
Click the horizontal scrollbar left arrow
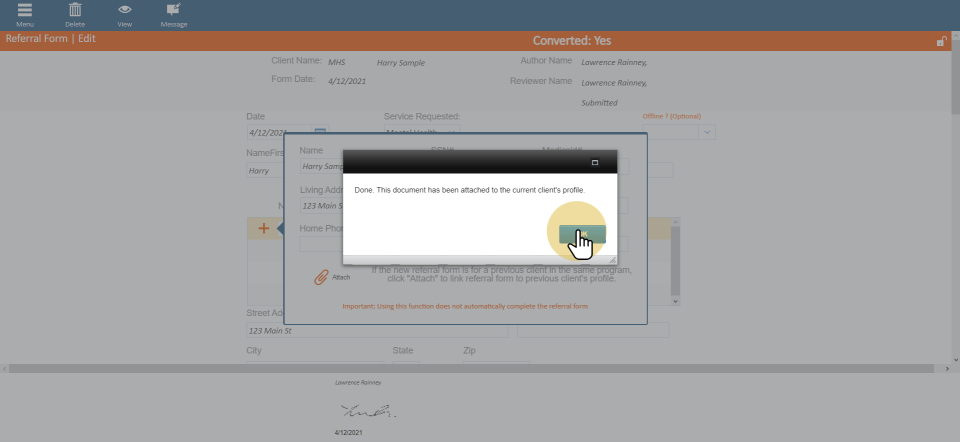coord(4,369)
